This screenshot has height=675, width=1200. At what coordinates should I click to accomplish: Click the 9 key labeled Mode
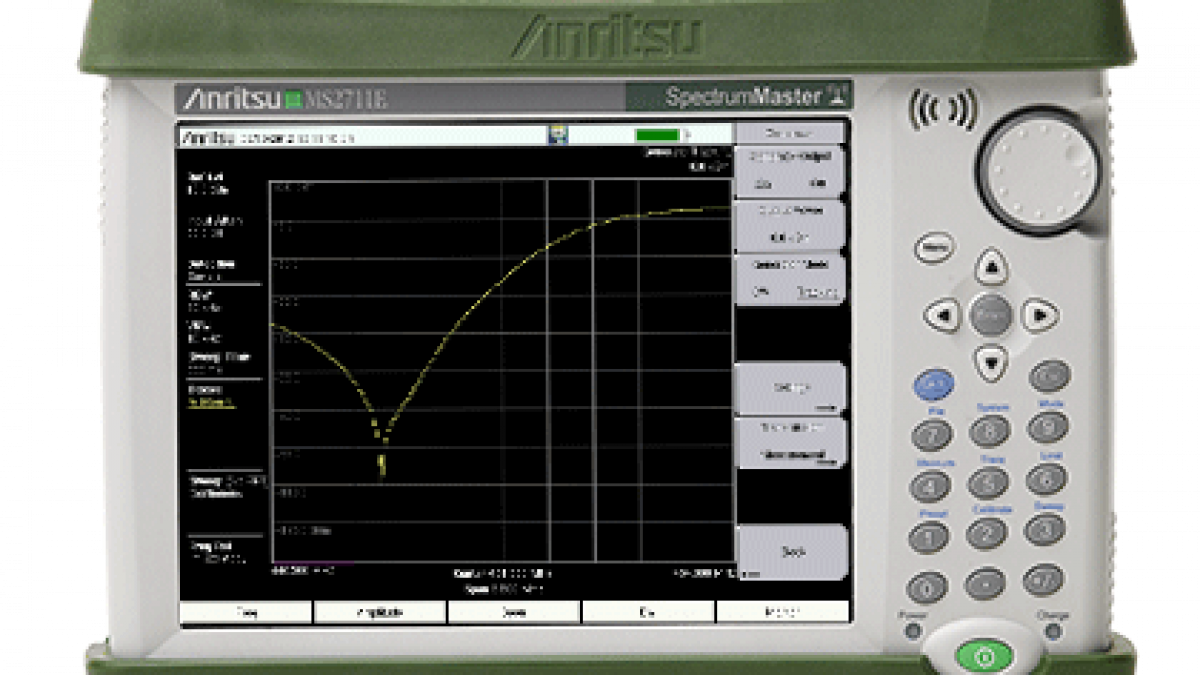[1048, 426]
